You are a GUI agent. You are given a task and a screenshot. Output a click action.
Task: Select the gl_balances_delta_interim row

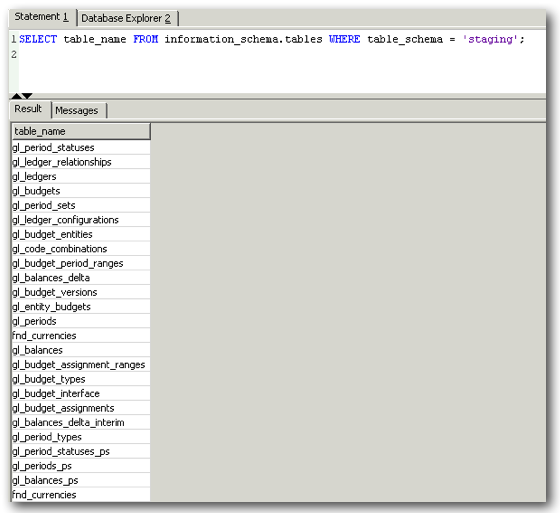(81, 422)
